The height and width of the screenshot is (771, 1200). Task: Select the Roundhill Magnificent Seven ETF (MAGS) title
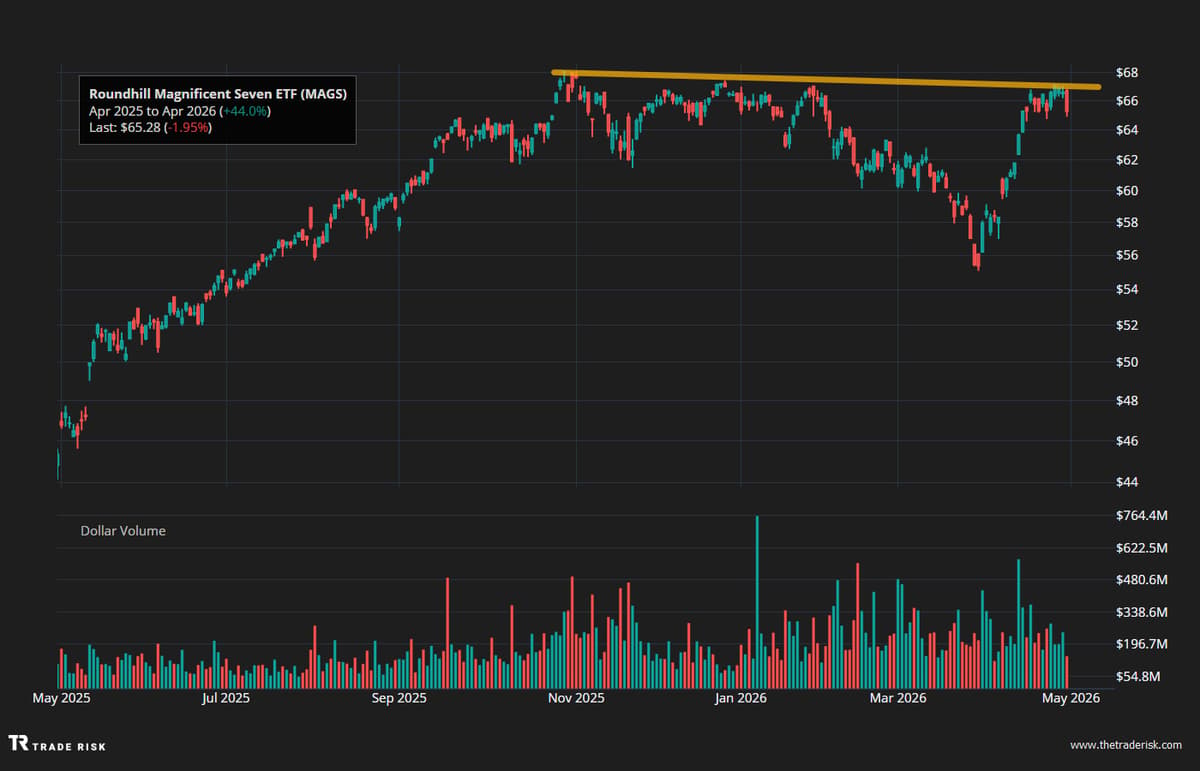tap(218, 93)
